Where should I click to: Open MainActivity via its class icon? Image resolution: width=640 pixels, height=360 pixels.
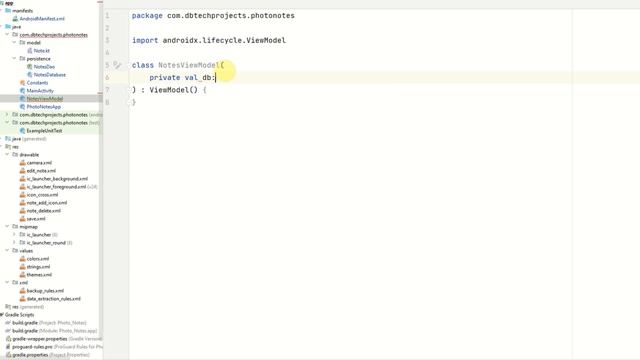pyautogui.click(x=22, y=91)
